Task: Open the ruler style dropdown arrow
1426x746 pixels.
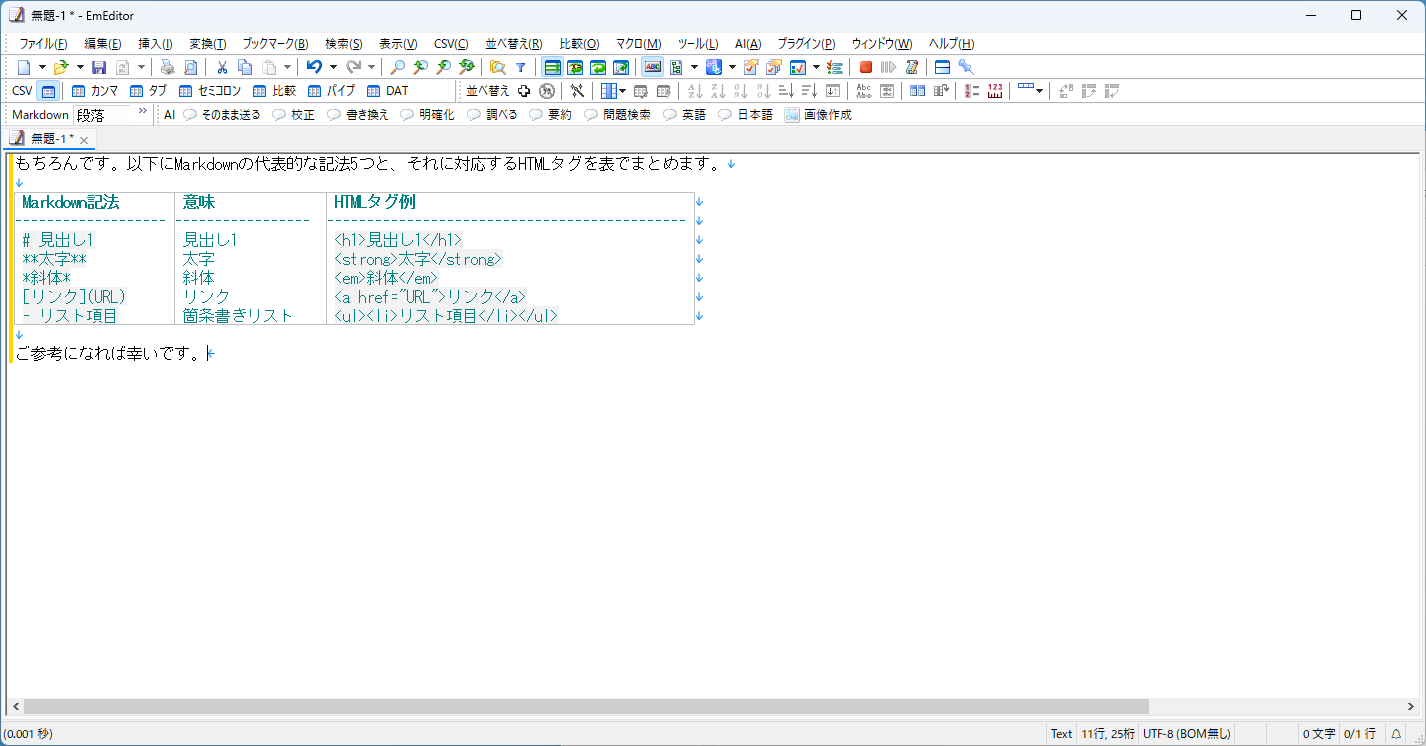Action: [x=1039, y=91]
